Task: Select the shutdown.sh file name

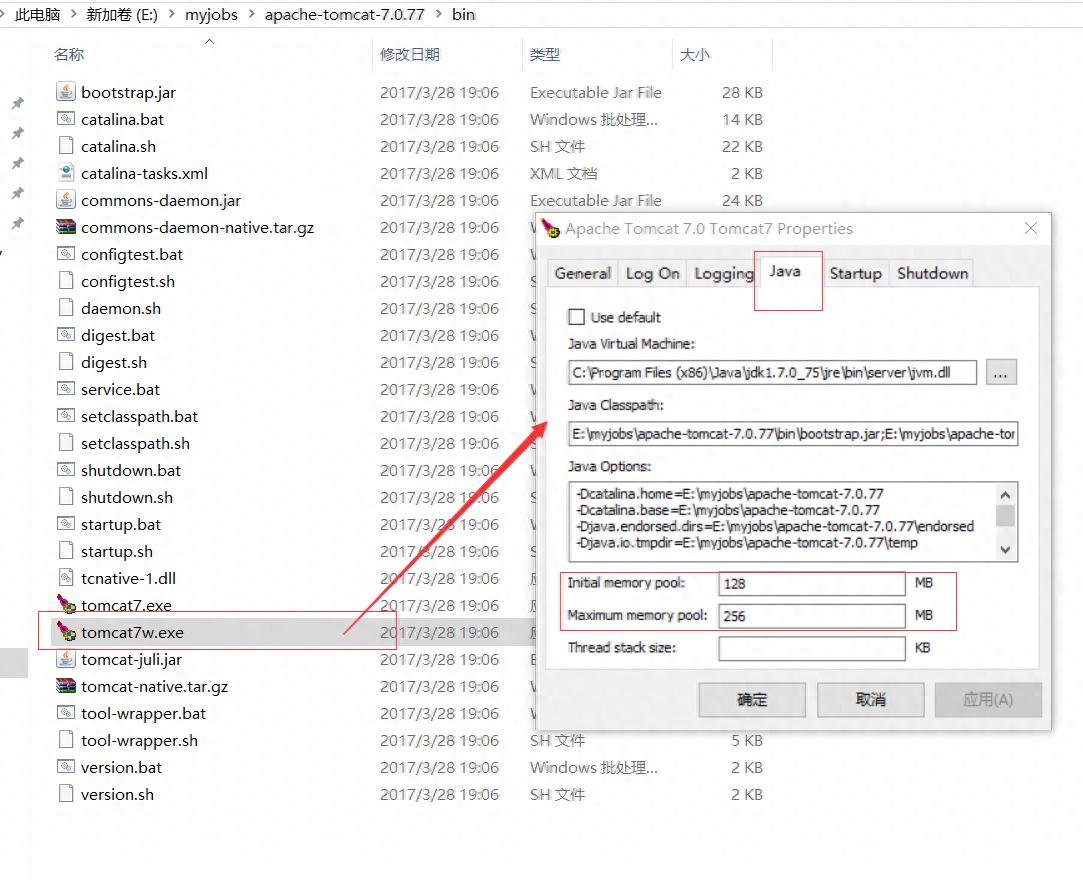Action: [x=126, y=497]
